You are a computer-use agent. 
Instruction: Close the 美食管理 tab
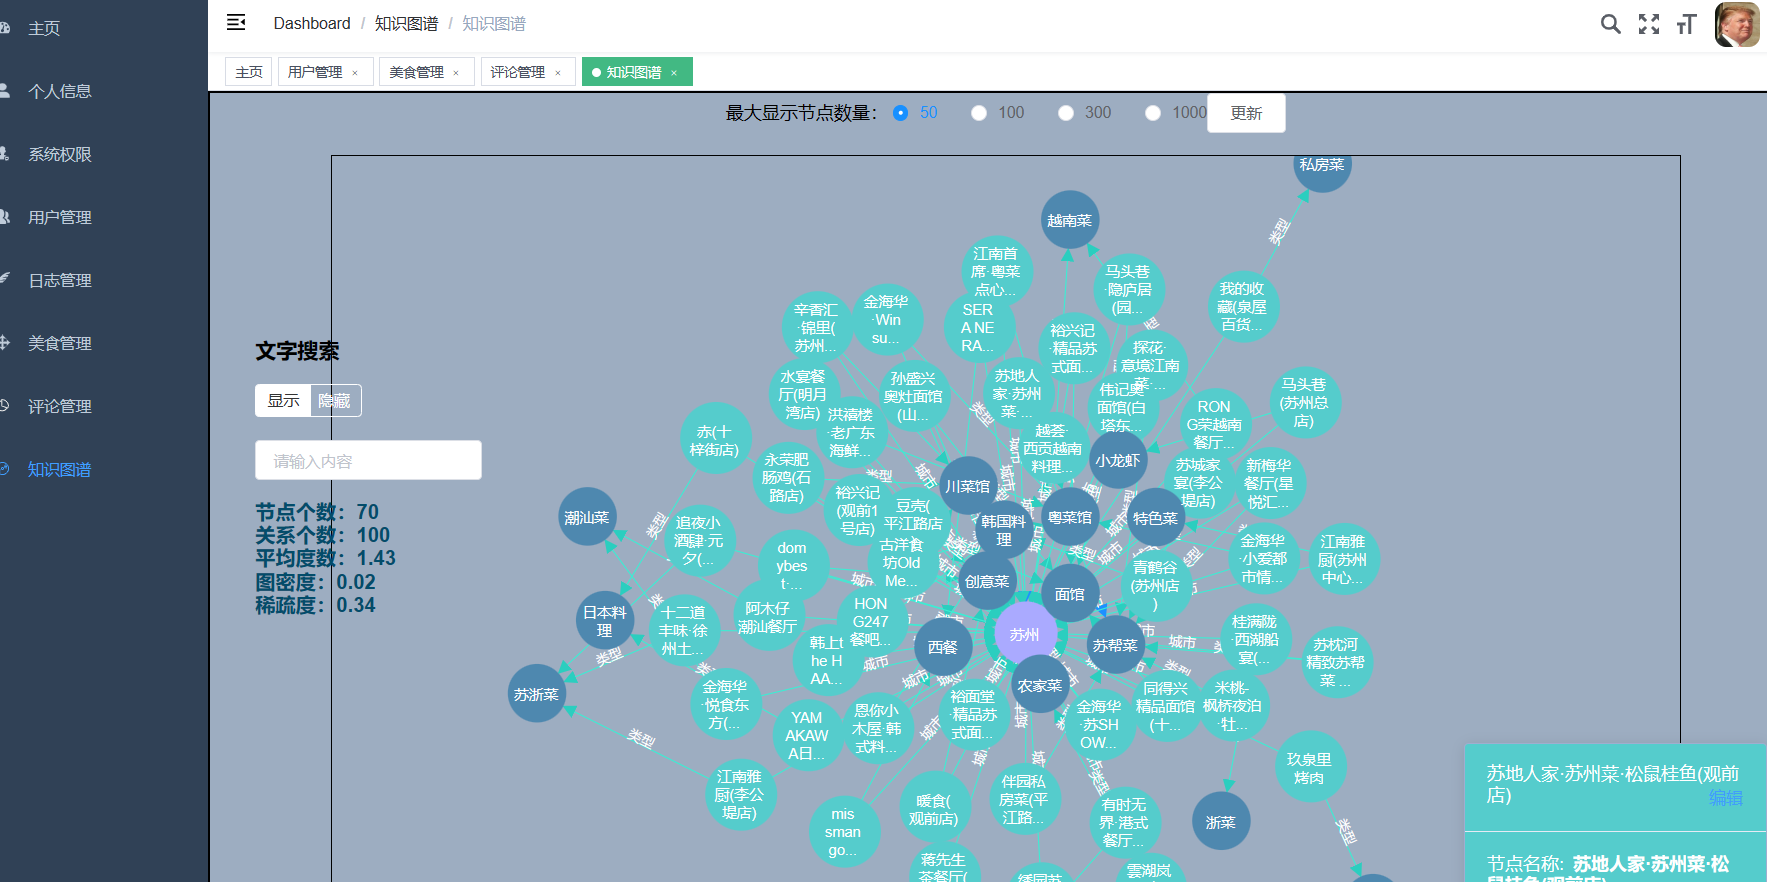pyautogui.click(x=456, y=73)
